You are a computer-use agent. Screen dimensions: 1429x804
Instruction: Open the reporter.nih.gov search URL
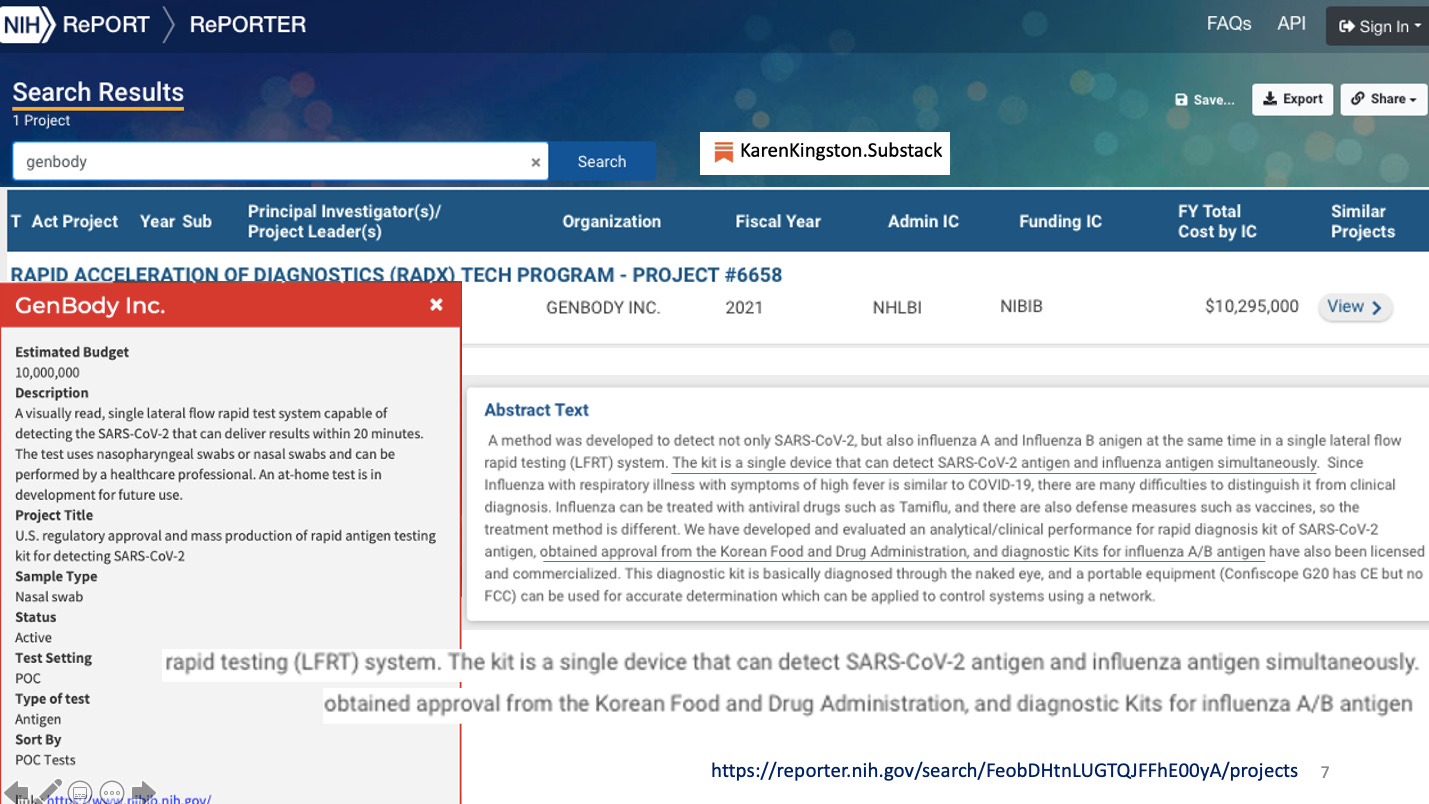(1004, 770)
